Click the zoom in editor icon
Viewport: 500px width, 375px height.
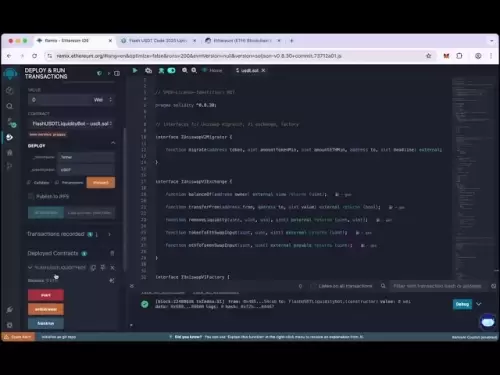(x=194, y=70)
